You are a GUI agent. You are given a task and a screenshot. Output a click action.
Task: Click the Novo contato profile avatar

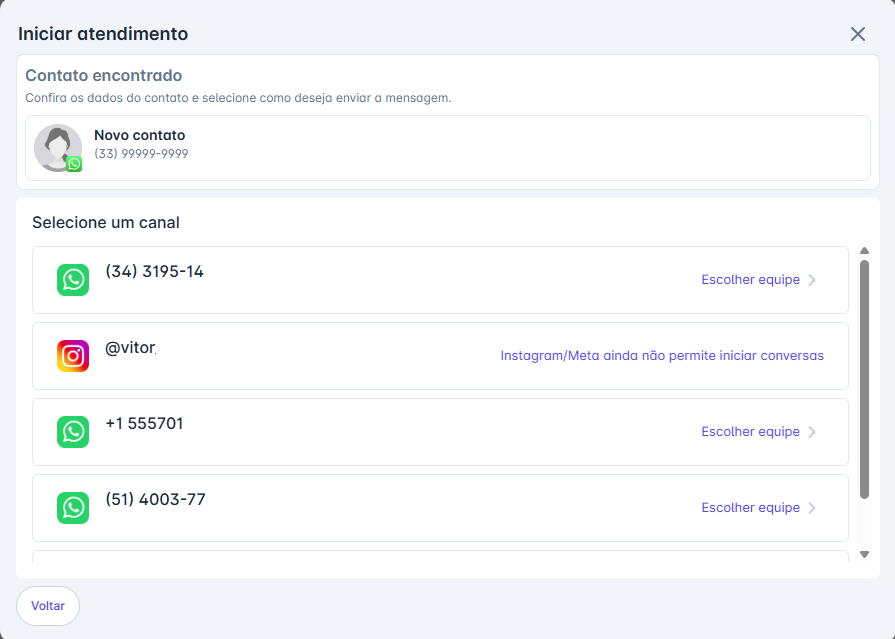pos(57,147)
